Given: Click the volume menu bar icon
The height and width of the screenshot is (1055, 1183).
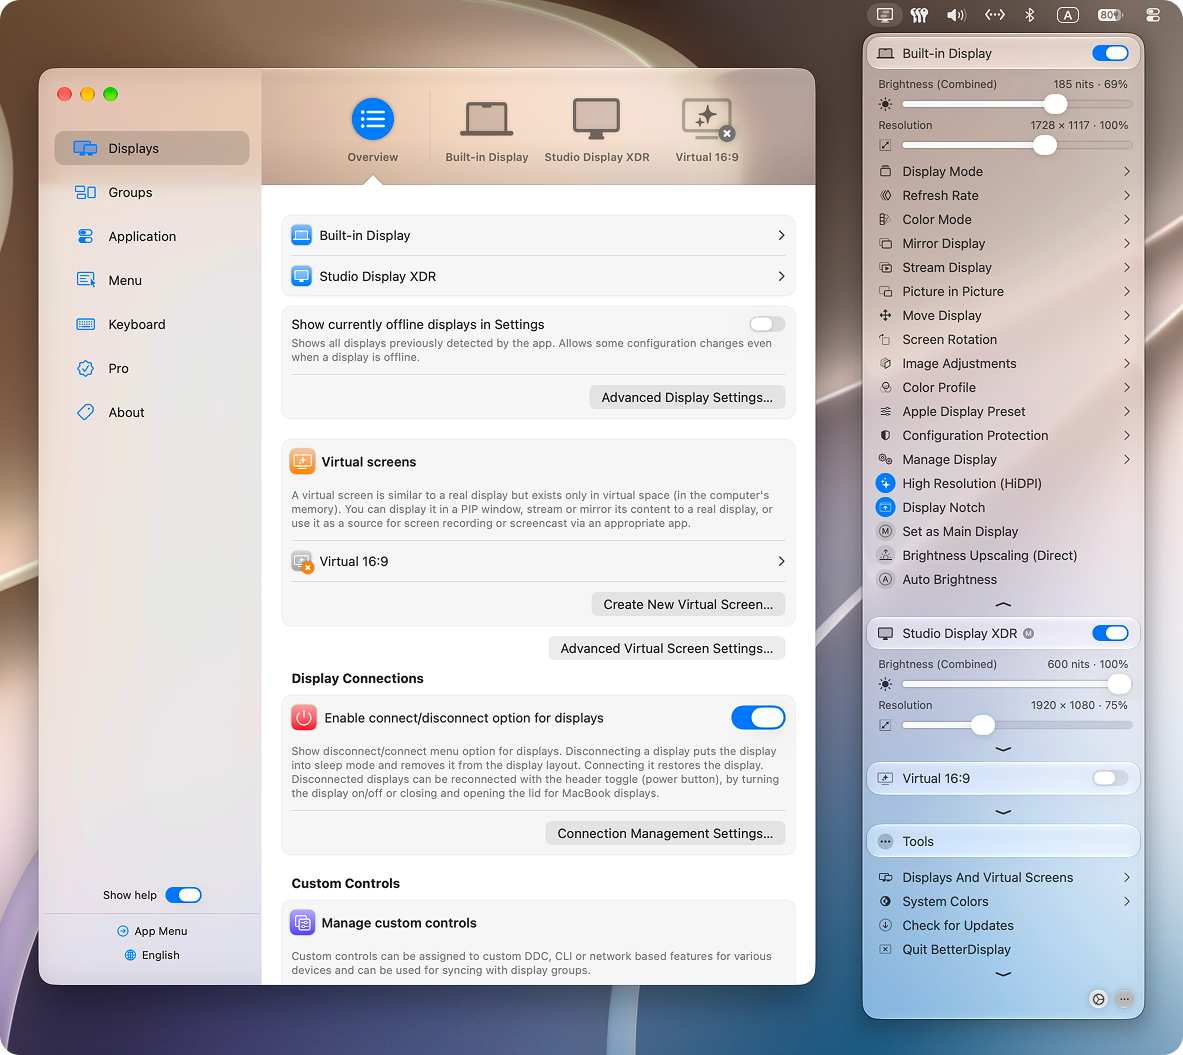Looking at the screenshot, I should coord(957,15).
